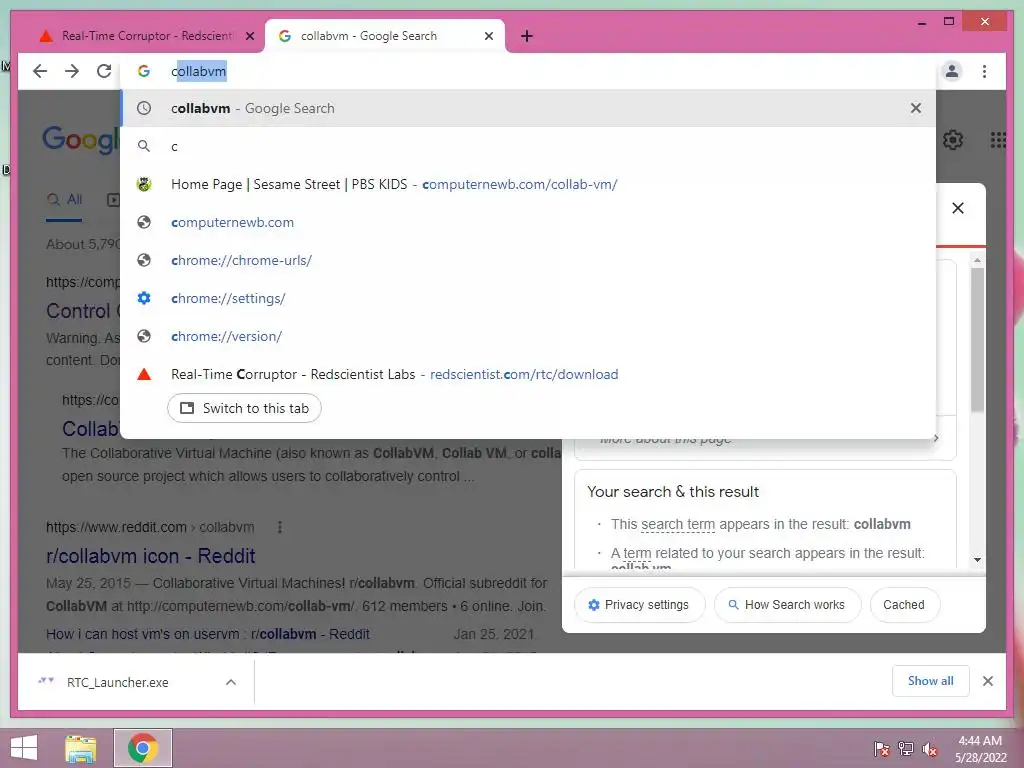
Task: Expand the More about this page arrow
Action: coord(936,438)
